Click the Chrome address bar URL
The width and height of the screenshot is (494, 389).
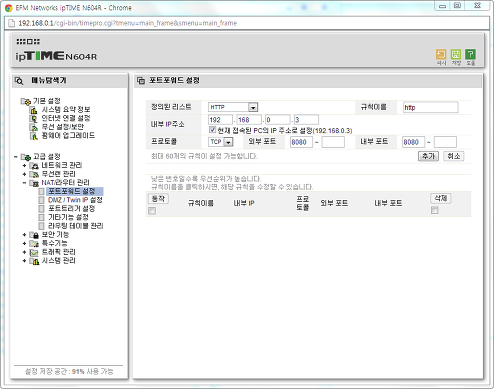click(128, 23)
